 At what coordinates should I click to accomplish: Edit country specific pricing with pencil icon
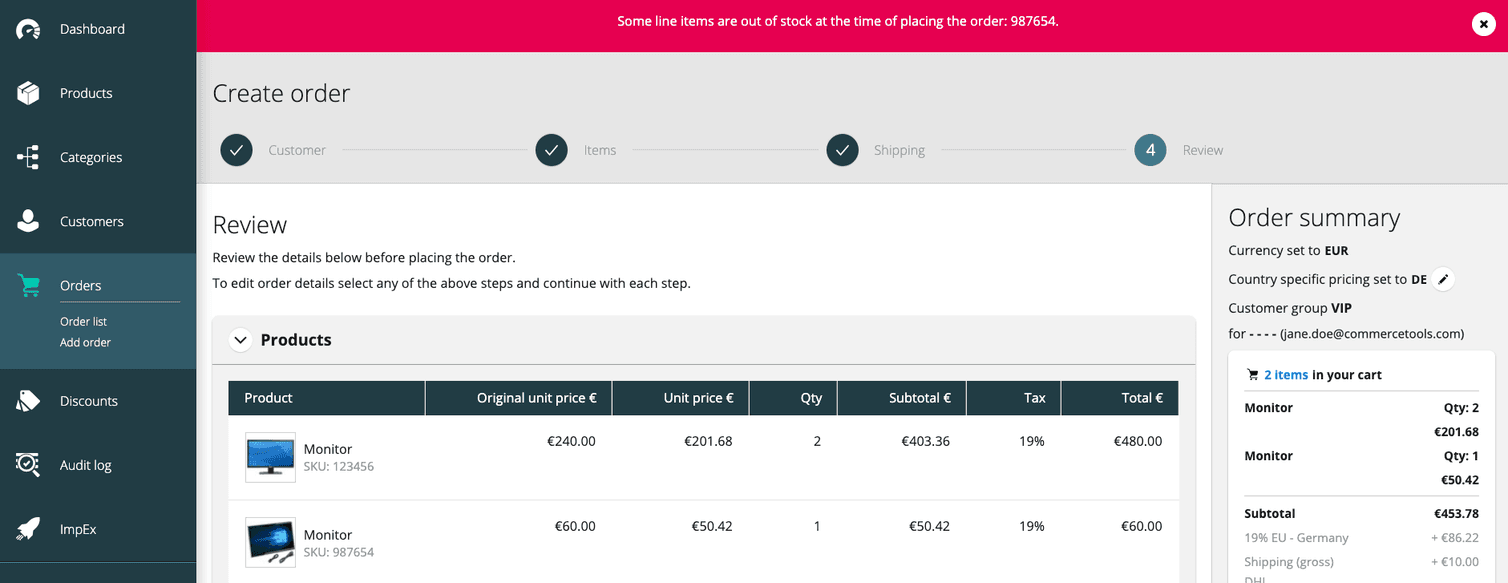click(1442, 279)
